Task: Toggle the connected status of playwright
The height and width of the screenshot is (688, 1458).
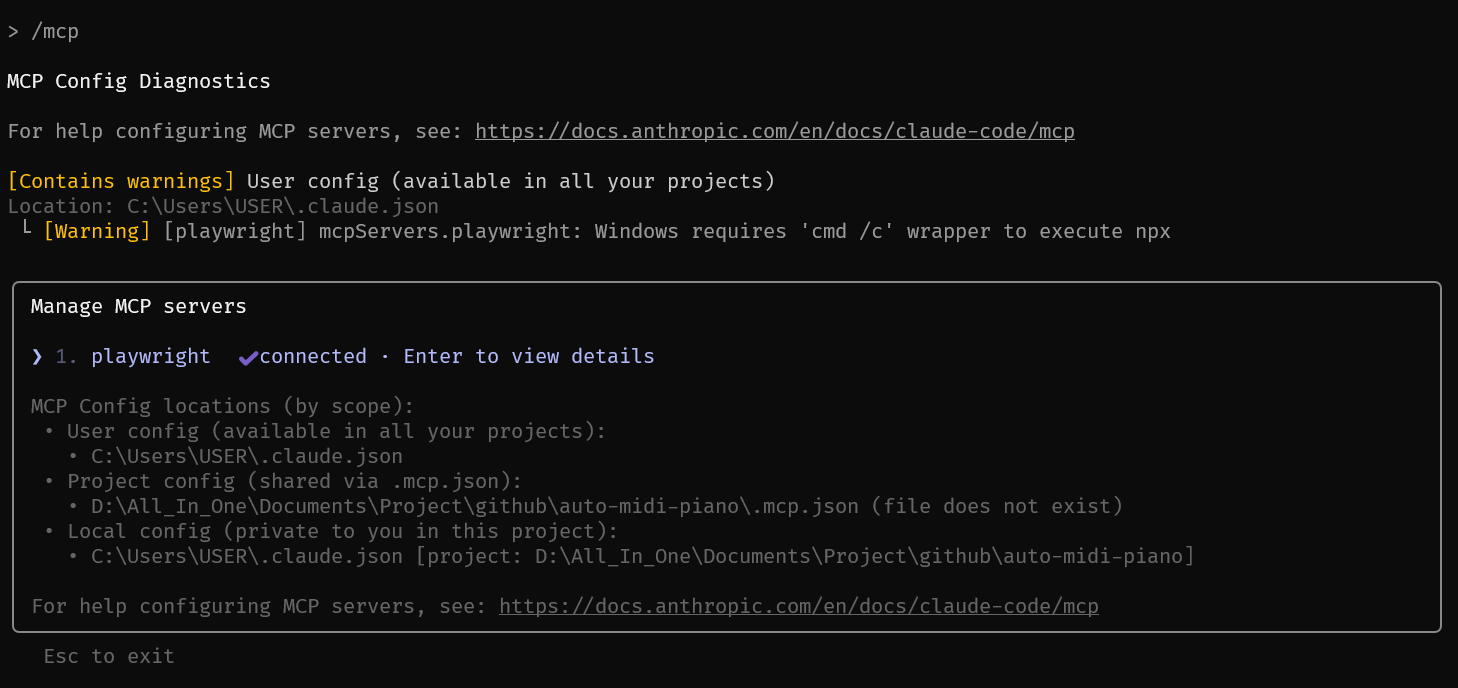Action: click(x=303, y=355)
